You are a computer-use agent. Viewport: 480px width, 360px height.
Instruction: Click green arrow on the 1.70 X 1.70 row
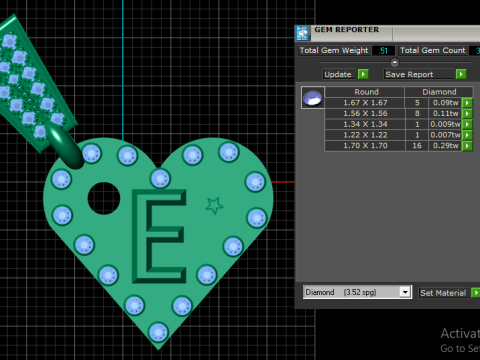pyautogui.click(x=467, y=146)
